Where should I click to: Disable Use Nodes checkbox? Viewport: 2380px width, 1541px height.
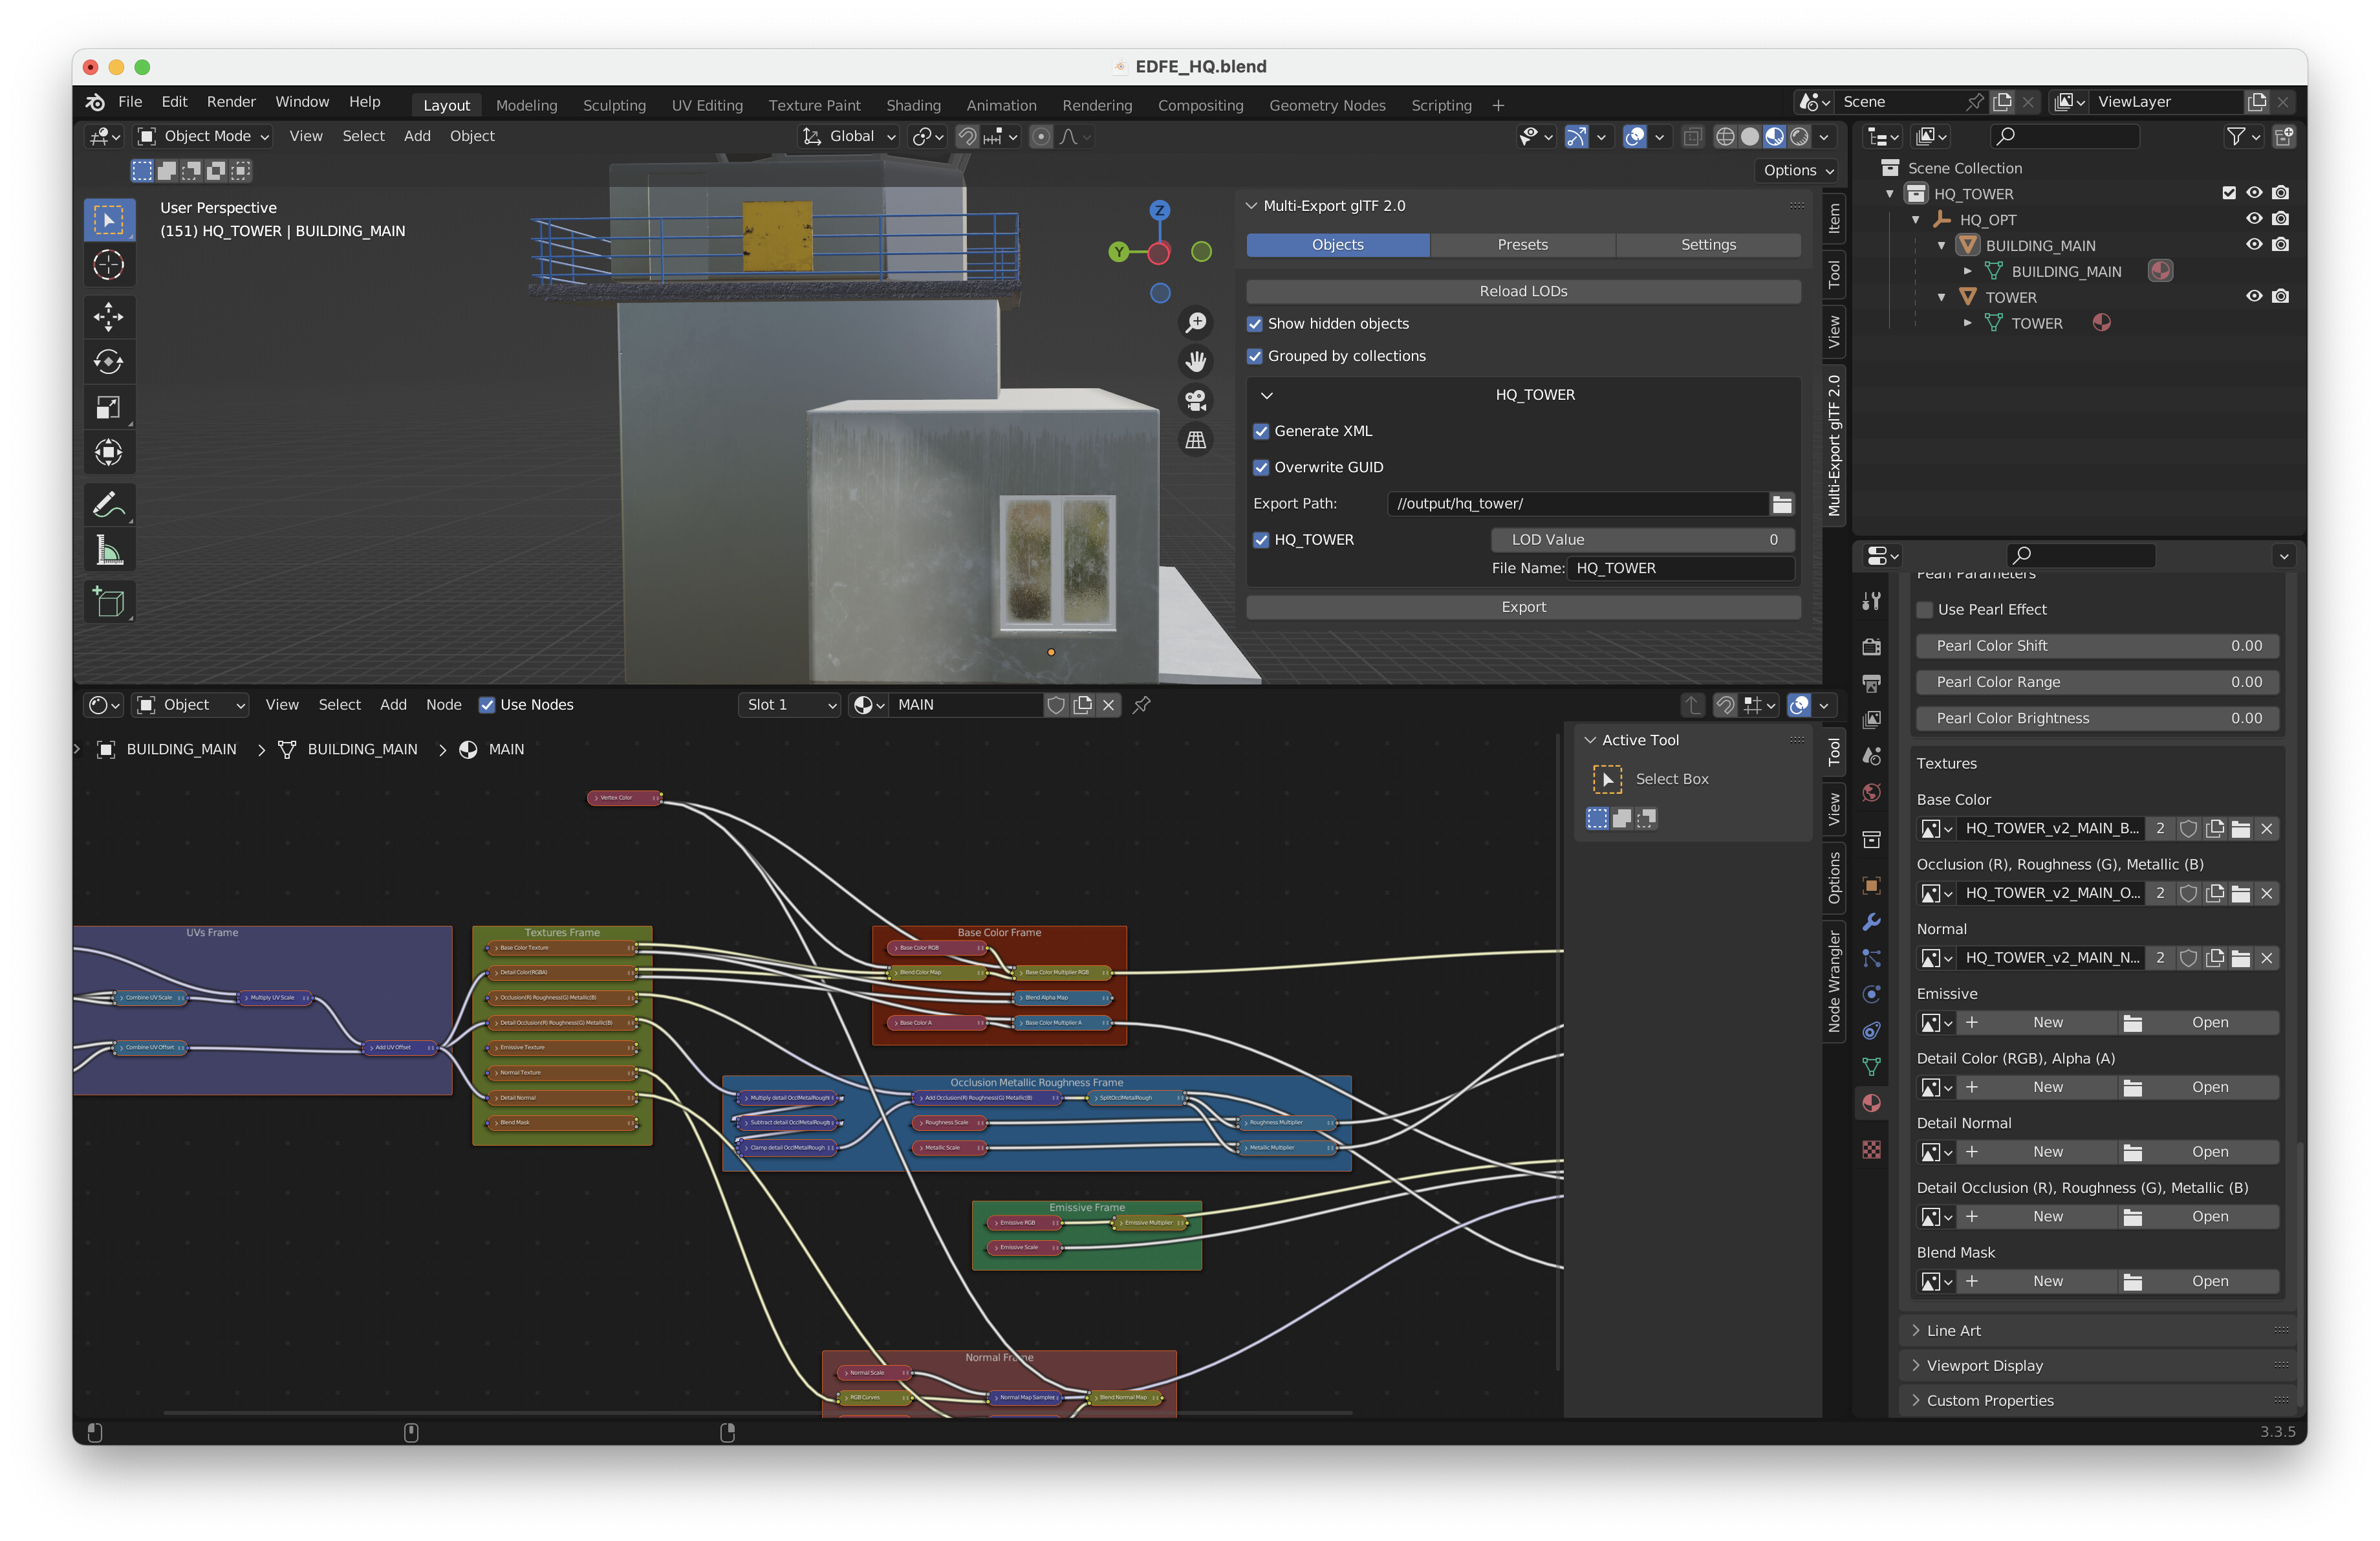487,705
